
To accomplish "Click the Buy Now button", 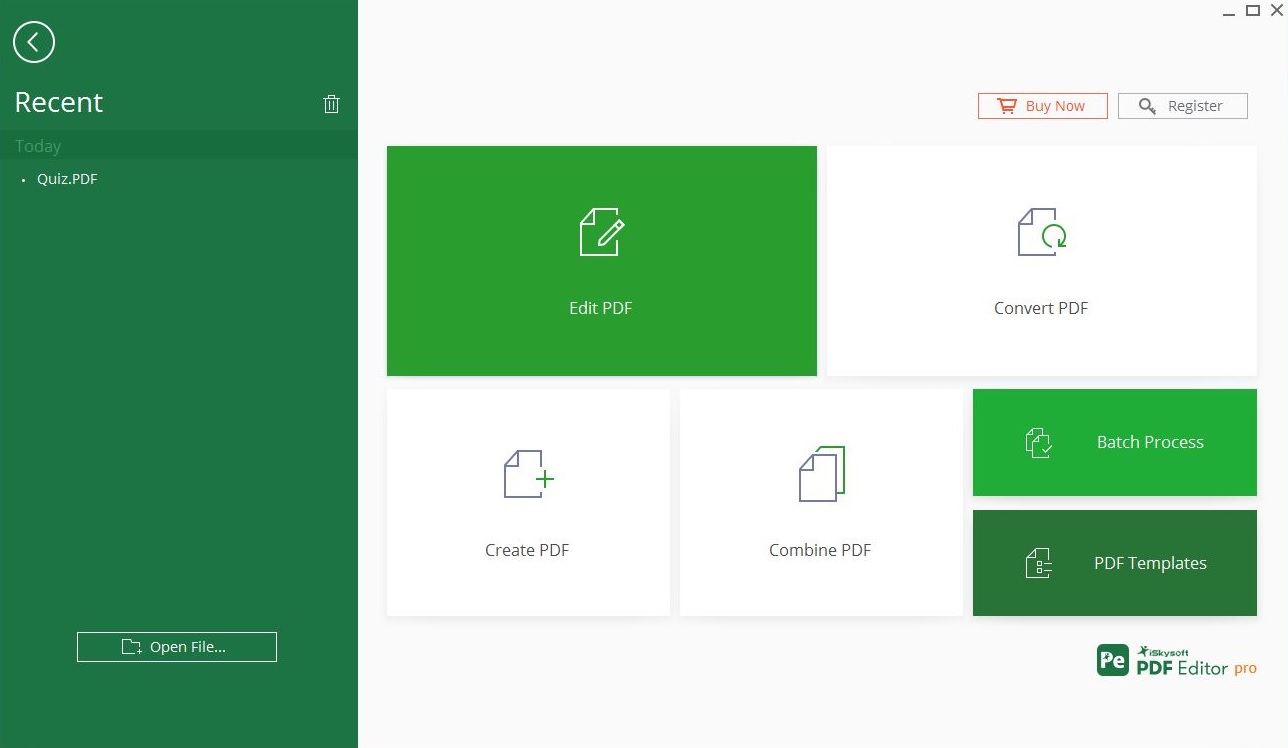I will coord(1042,105).
